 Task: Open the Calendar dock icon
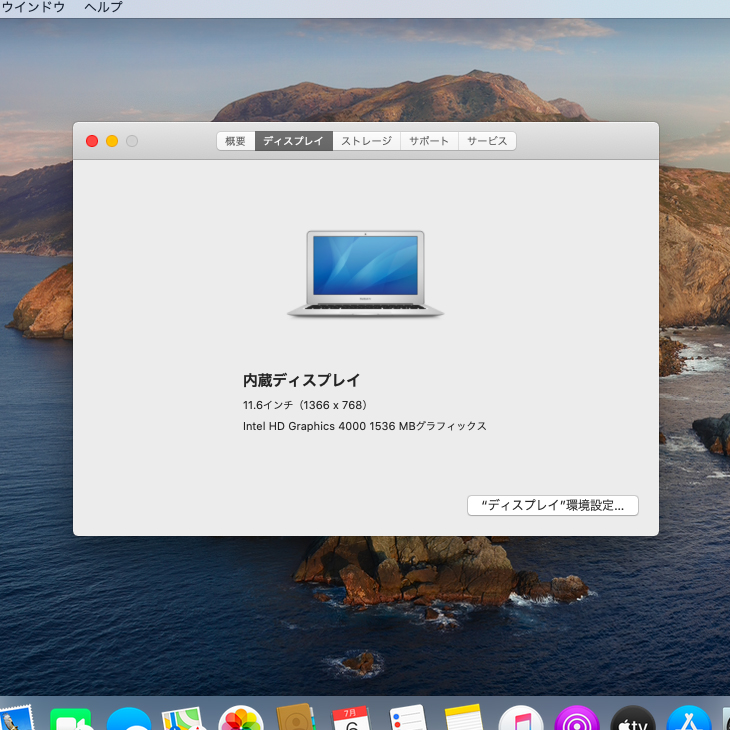coord(351,719)
